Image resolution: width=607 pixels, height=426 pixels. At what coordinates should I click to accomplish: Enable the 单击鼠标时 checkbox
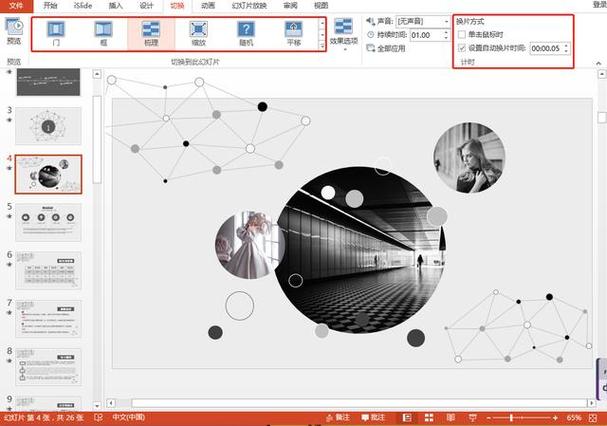(x=461, y=34)
